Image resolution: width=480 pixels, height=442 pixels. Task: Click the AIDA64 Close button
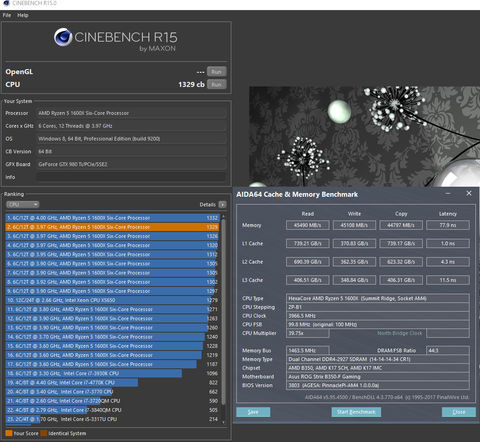pos(459,412)
